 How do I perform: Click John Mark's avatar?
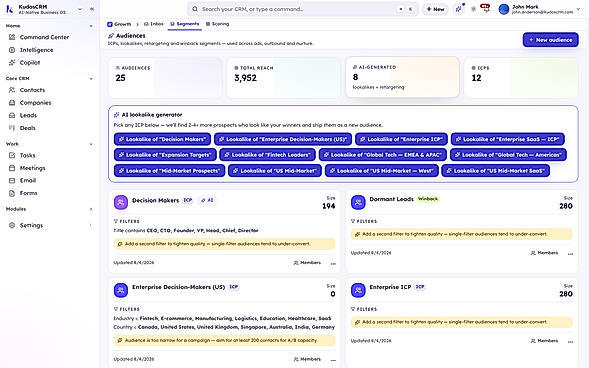(x=504, y=9)
